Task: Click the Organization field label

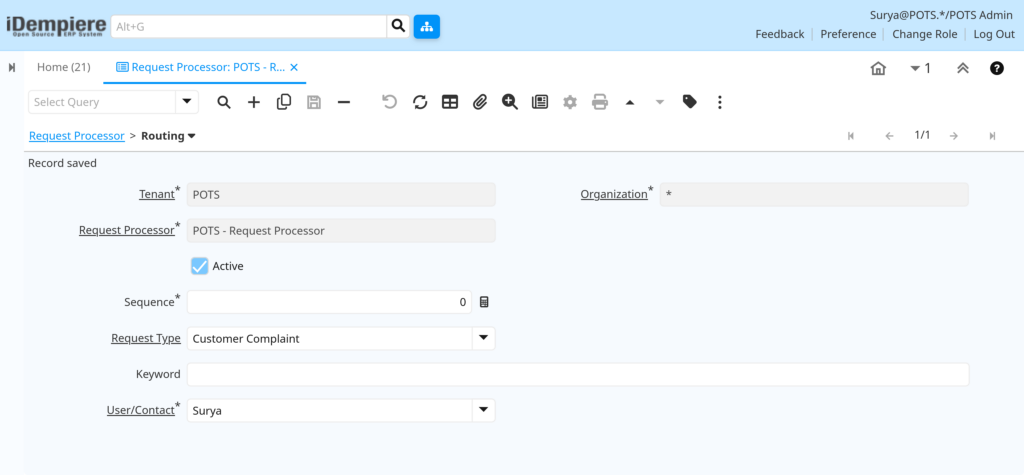Action: (614, 194)
